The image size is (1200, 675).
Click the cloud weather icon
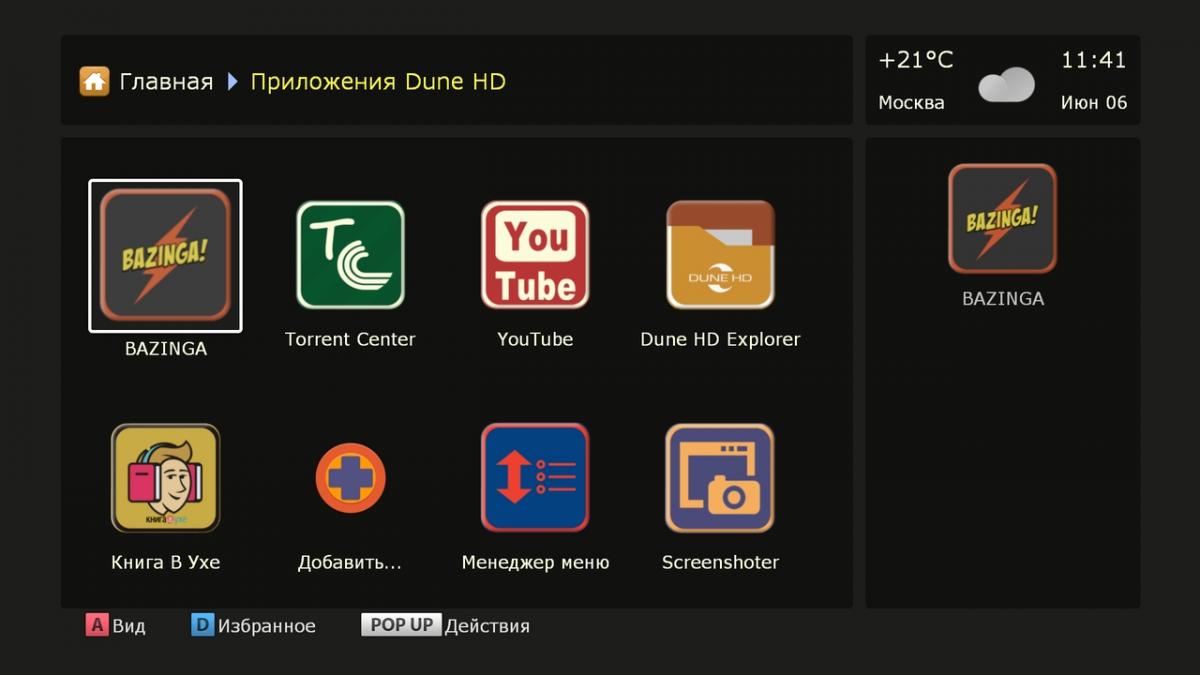click(1006, 85)
